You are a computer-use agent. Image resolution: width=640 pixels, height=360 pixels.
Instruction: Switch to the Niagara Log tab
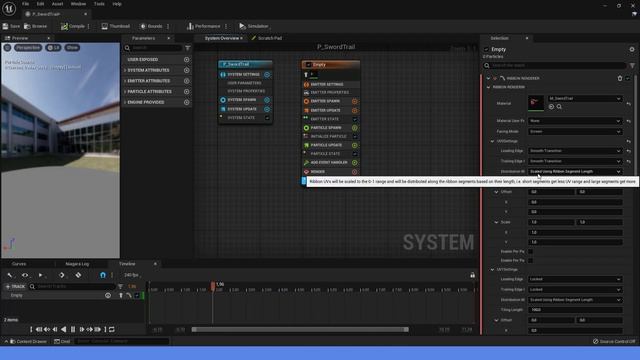click(x=77, y=264)
